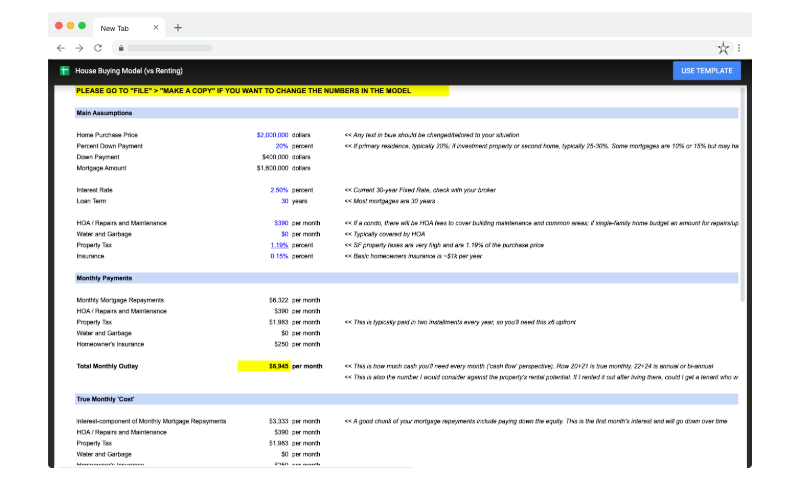Click note Typically covered by HOA
Viewport: 800px width, 480px height.
click(x=385, y=234)
